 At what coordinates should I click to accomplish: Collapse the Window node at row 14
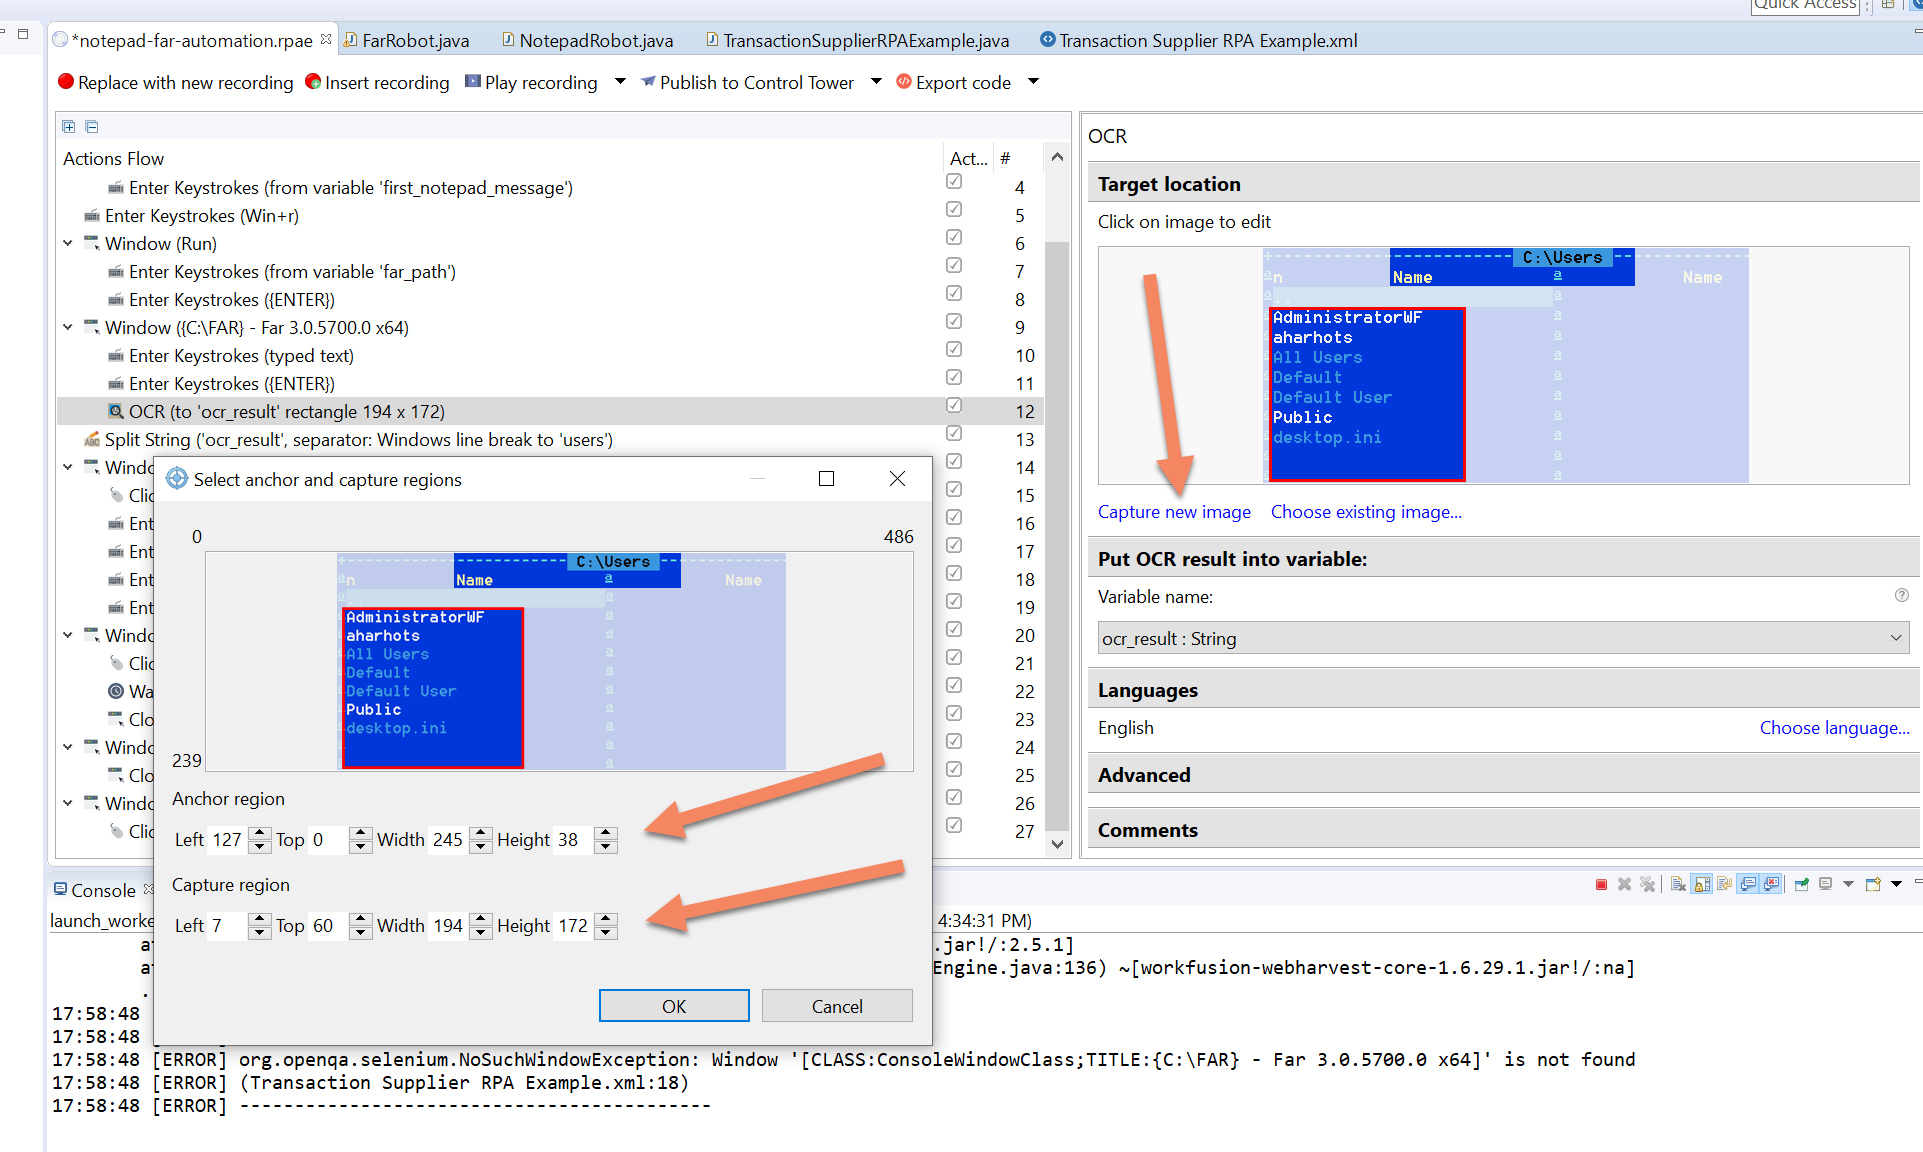(x=68, y=467)
